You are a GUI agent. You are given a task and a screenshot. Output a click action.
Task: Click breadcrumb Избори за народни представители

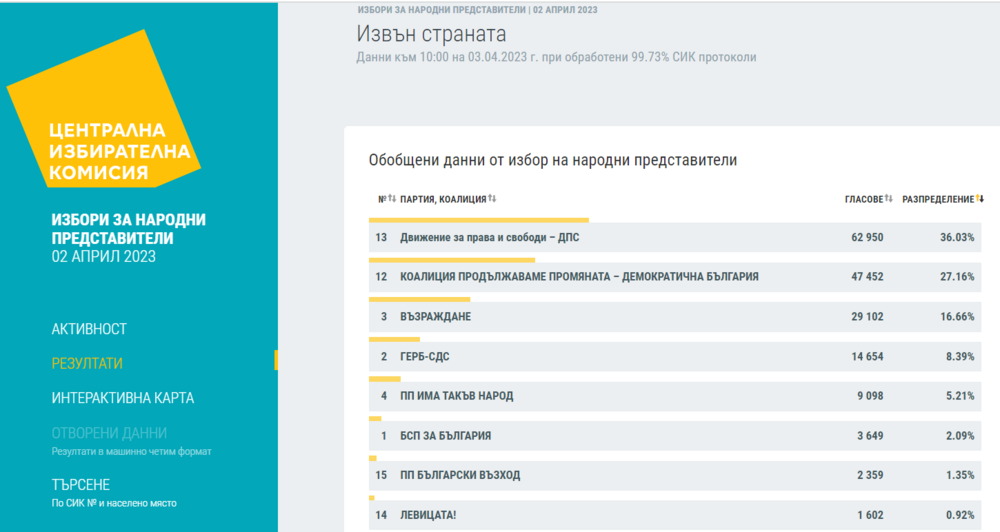pyautogui.click(x=441, y=10)
